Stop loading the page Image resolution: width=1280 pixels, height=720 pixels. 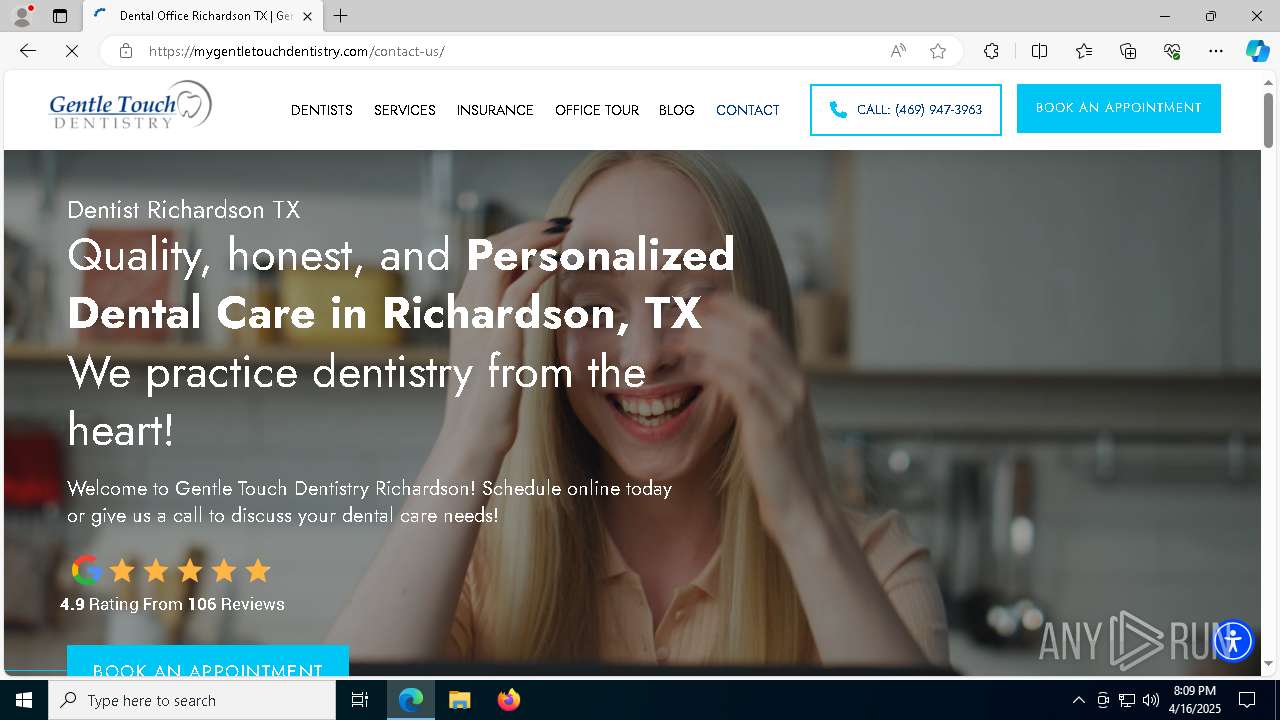click(72, 51)
